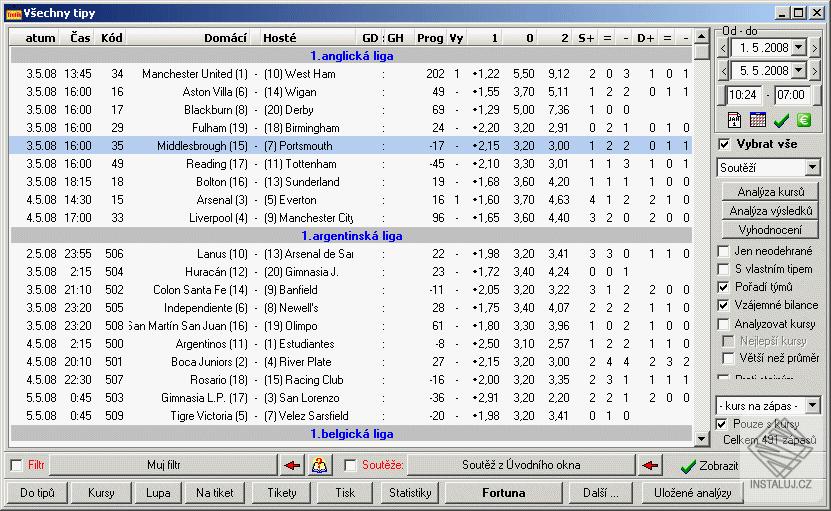Enable Jen neodehrané checkbox
The height and width of the screenshot is (511, 831).
click(723, 251)
